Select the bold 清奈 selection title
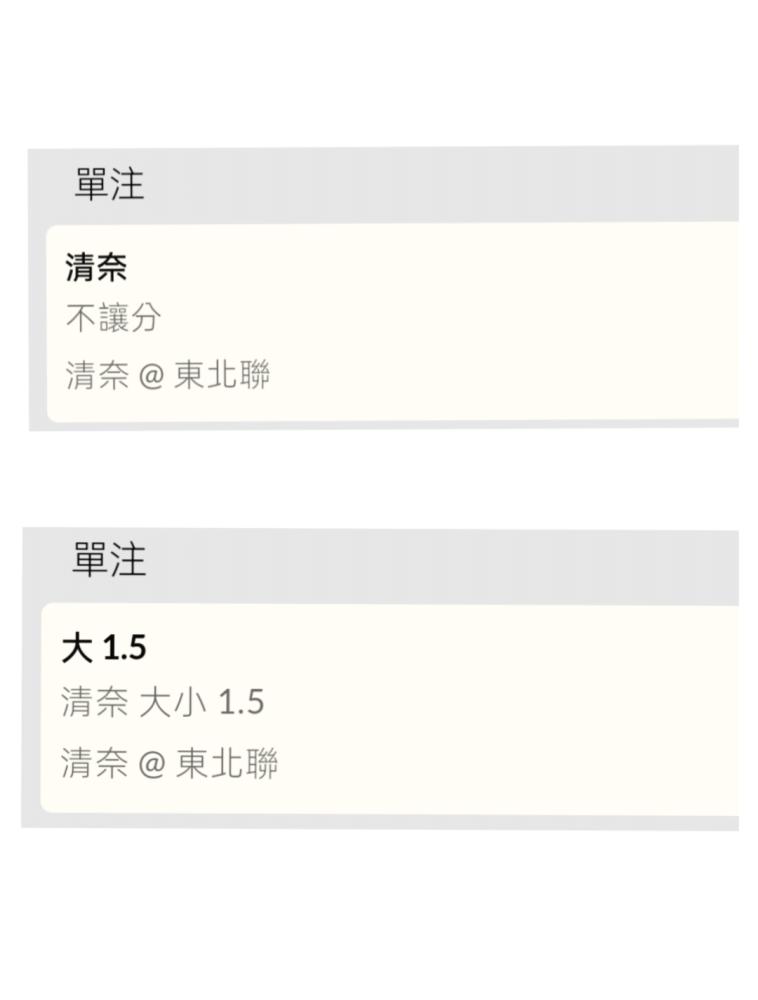The width and height of the screenshot is (758, 1000). pyautogui.click(x=97, y=268)
